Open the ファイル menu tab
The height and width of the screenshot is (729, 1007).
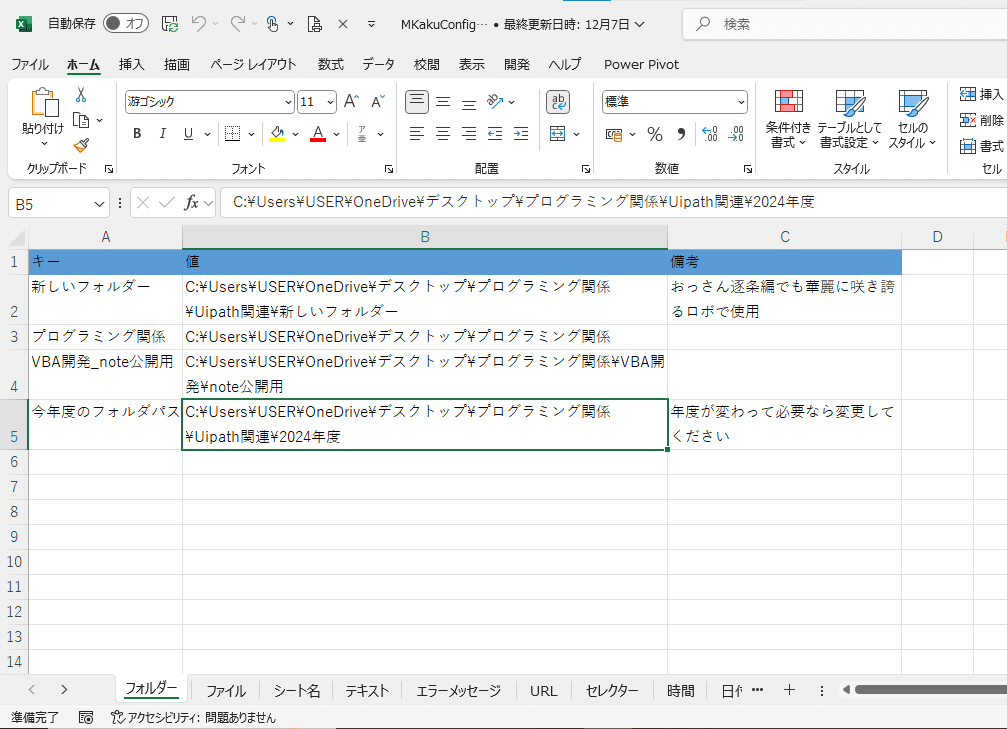pos(30,64)
